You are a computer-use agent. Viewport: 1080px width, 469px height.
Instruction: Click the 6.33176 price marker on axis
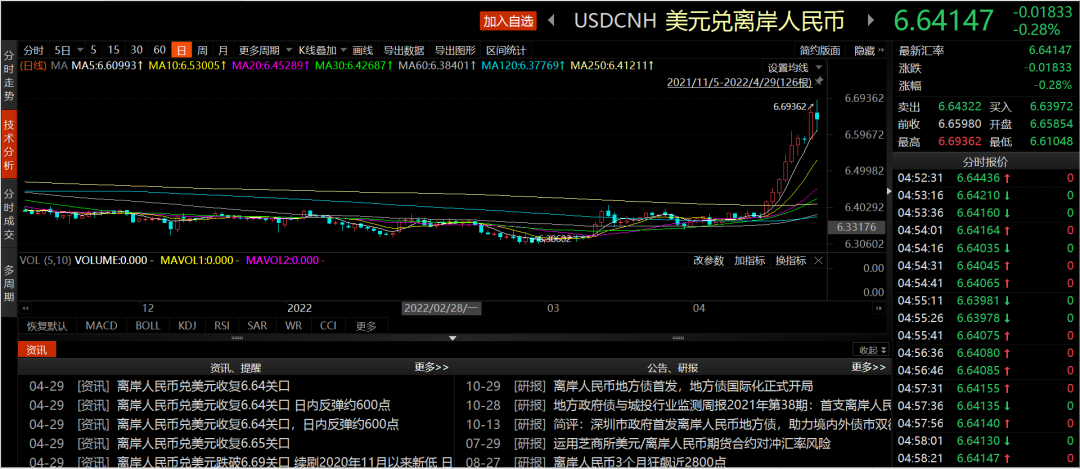(x=856, y=227)
